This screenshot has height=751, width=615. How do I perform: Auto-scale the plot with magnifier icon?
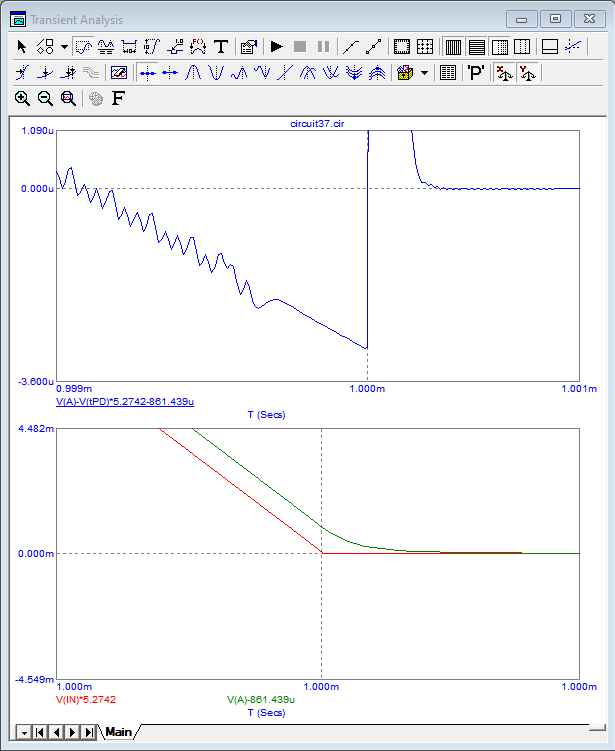tap(68, 99)
